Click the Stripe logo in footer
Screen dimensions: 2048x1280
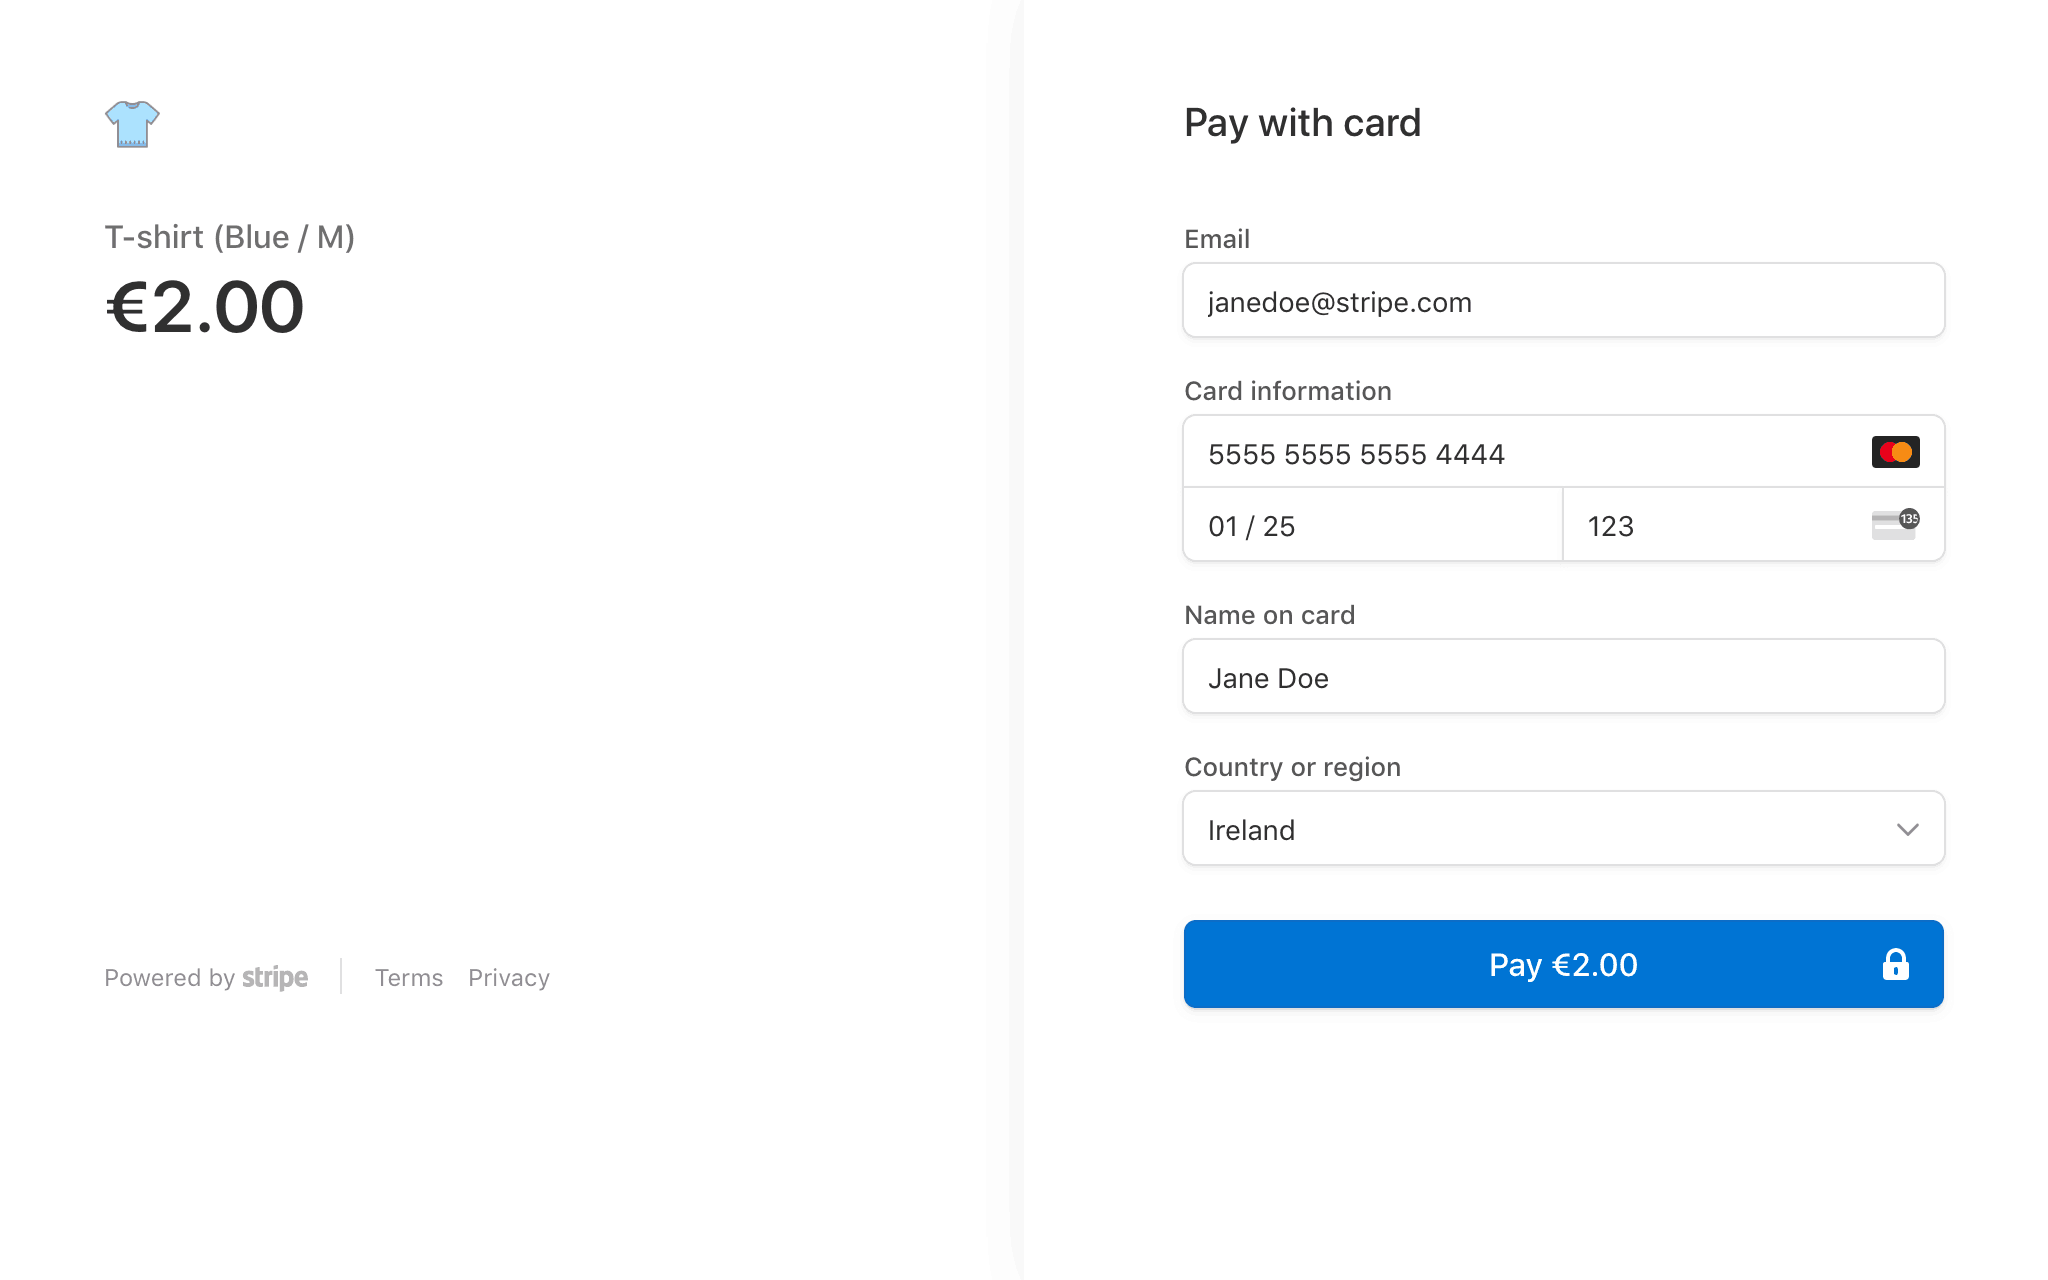[x=274, y=978]
